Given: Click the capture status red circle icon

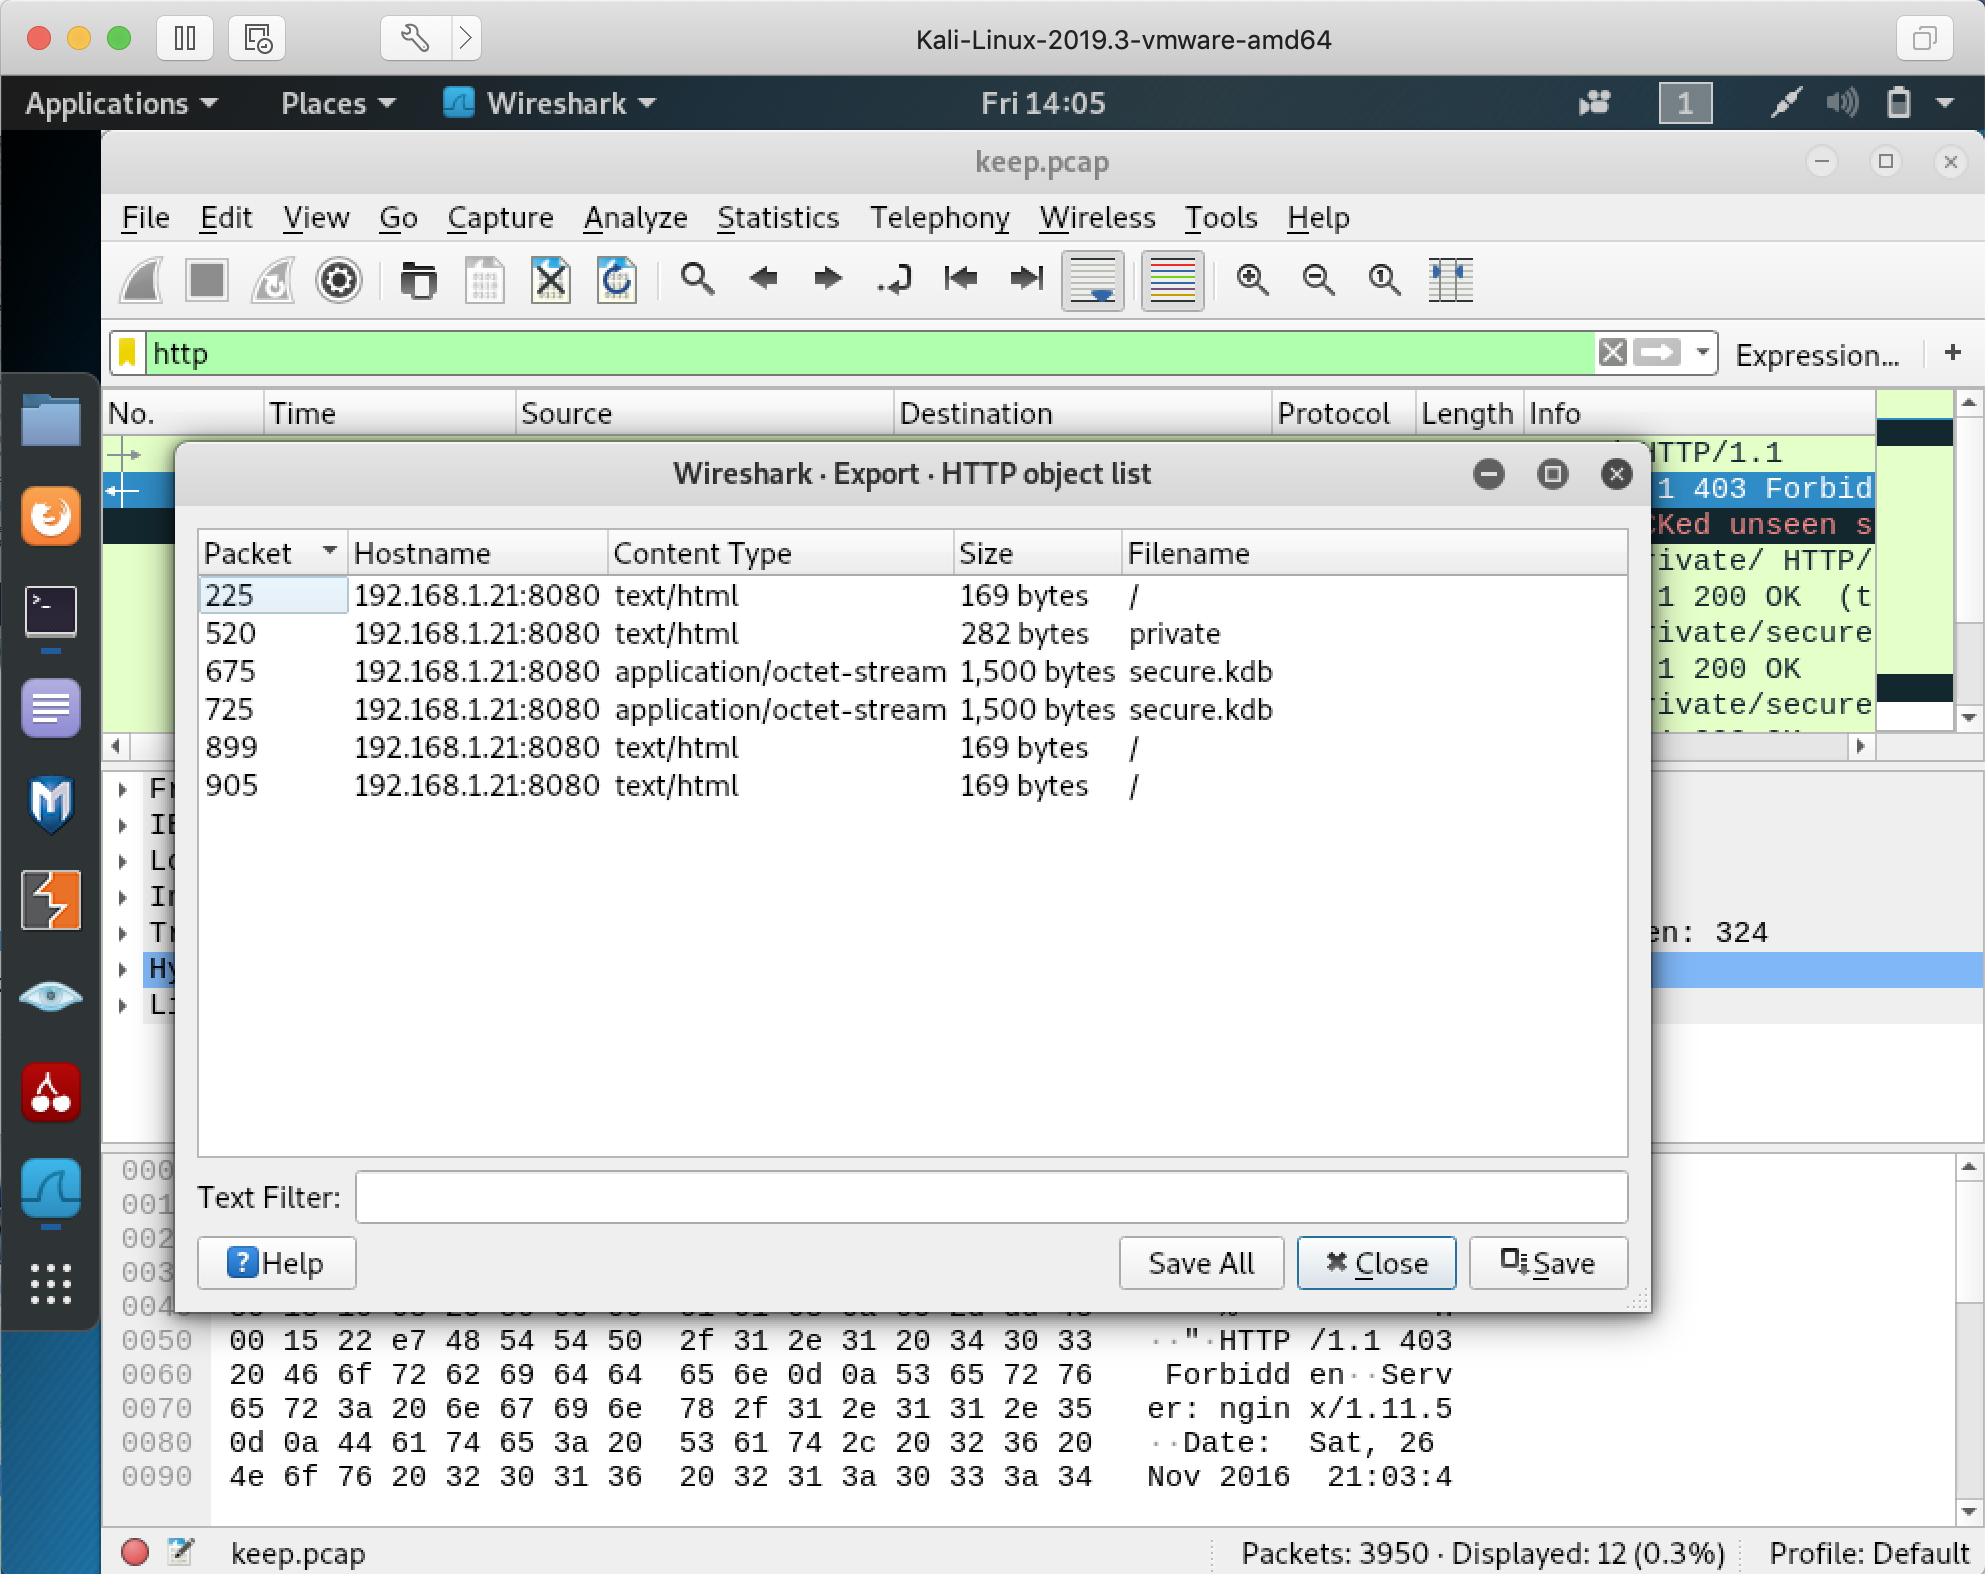Looking at the screenshot, I should coord(135,1552).
